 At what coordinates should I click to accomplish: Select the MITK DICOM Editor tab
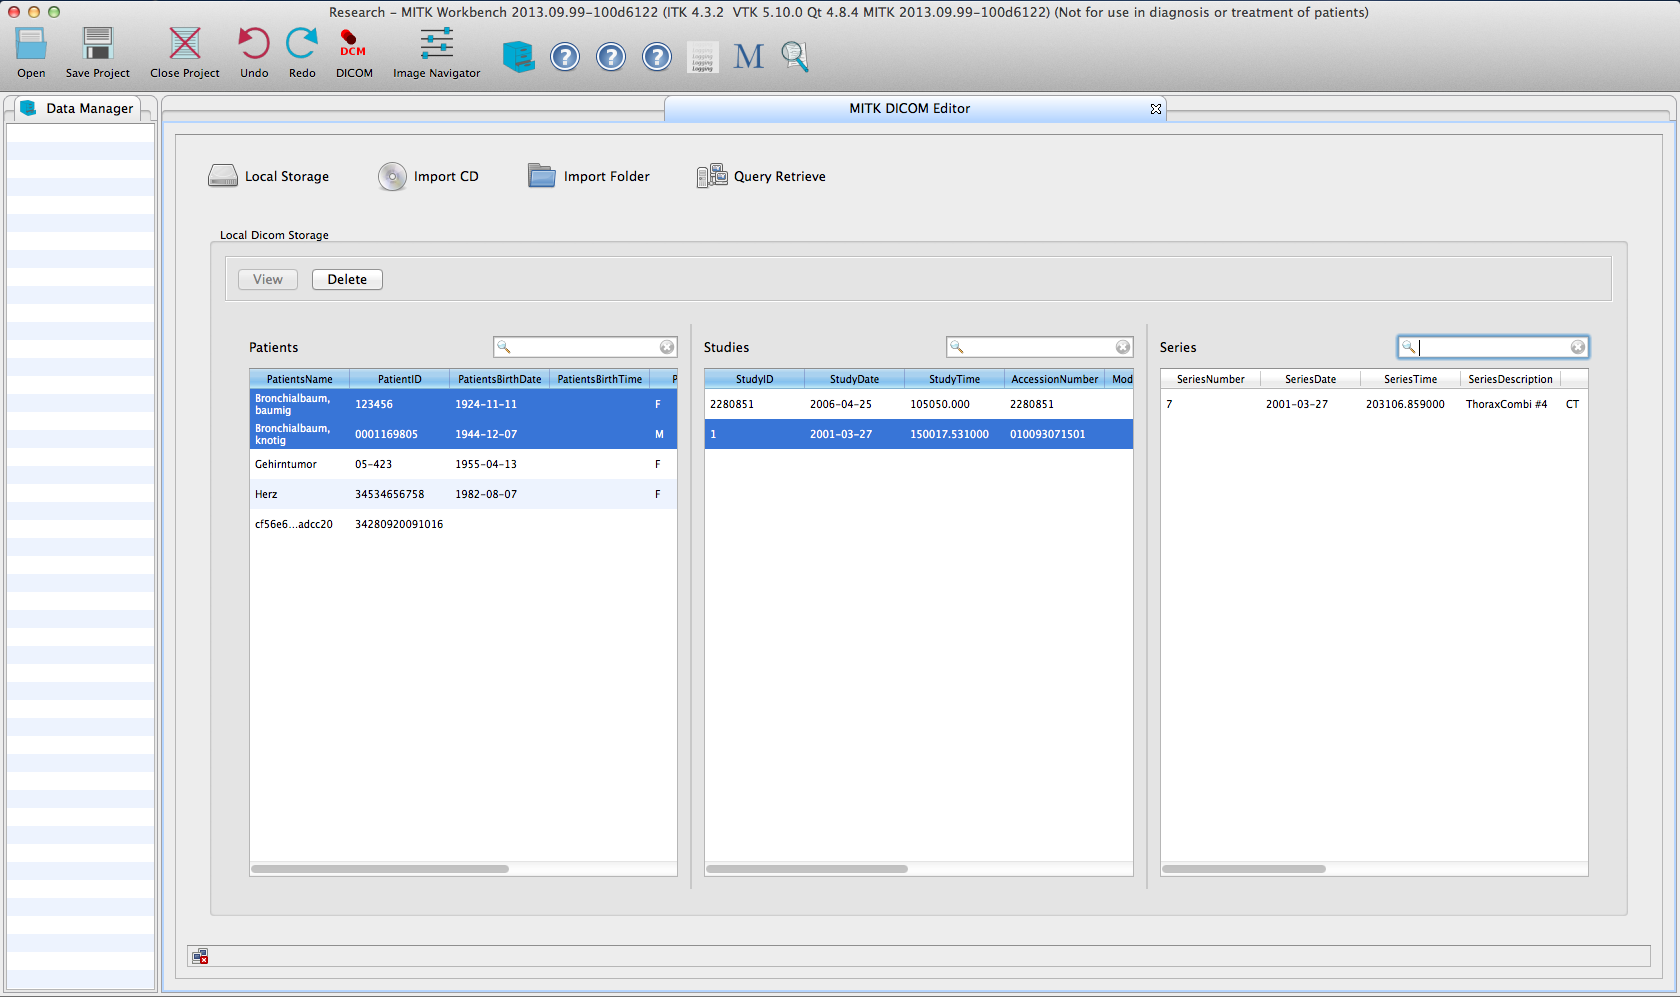[910, 108]
